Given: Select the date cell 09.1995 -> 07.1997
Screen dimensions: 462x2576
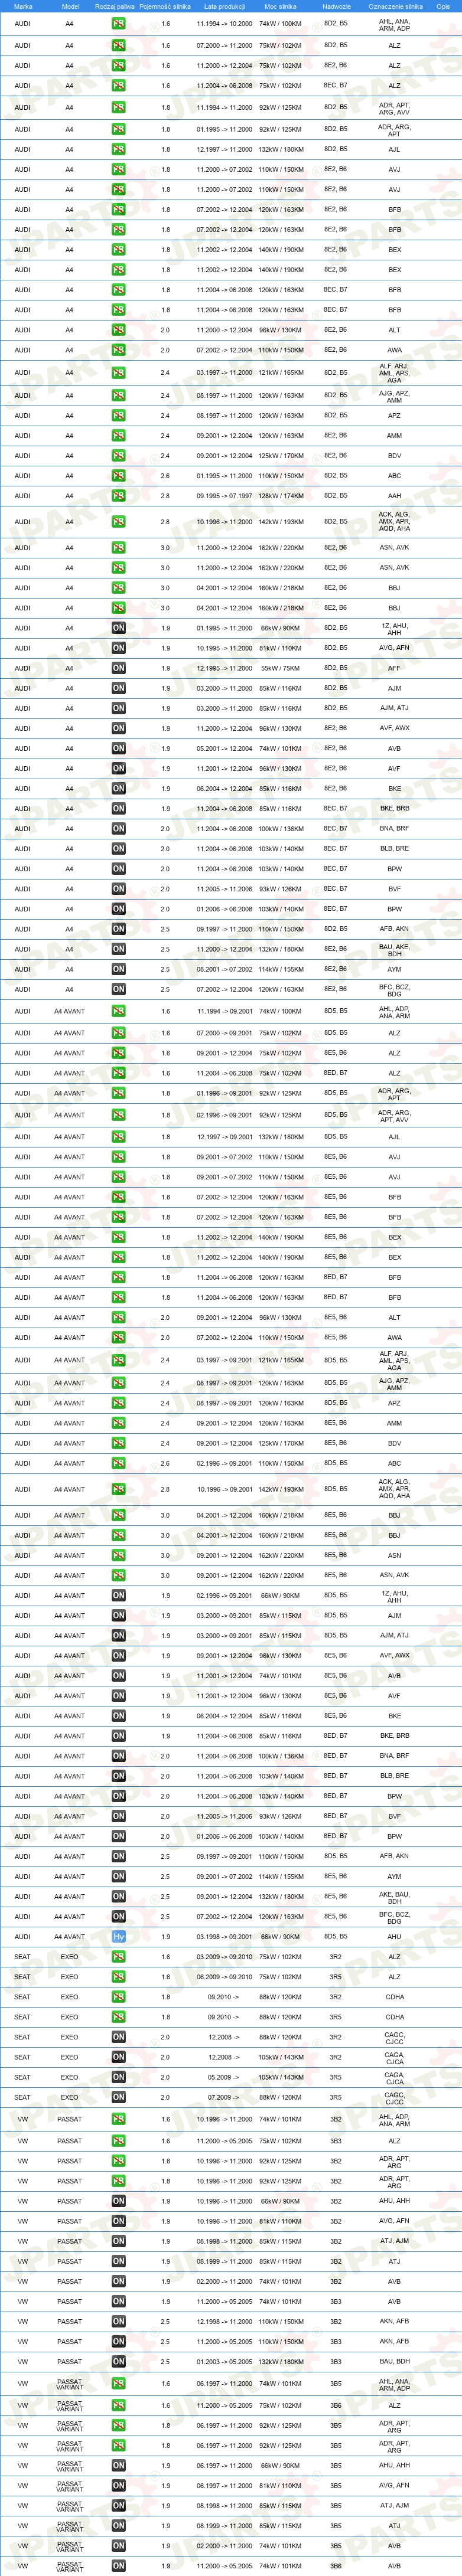Looking at the screenshot, I should (x=224, y=496).
